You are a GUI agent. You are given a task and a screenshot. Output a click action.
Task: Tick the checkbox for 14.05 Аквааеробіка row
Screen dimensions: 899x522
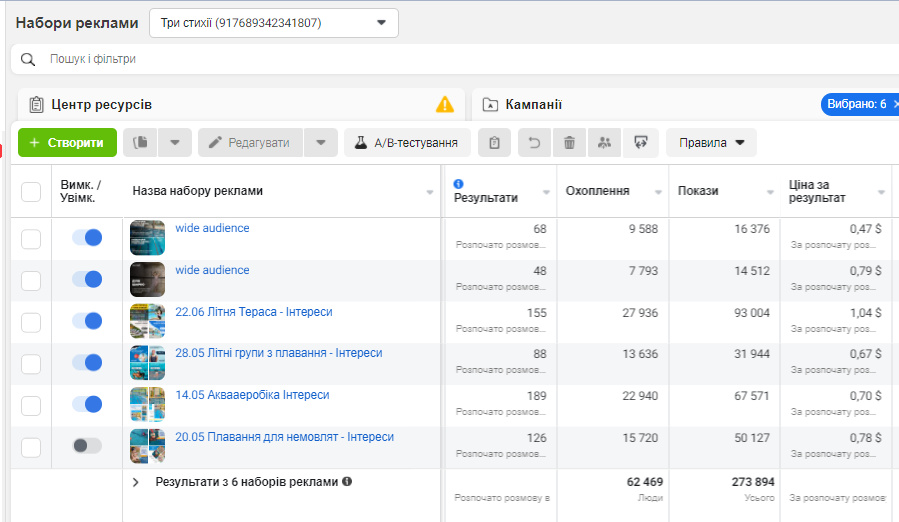(x=31, y=405)
